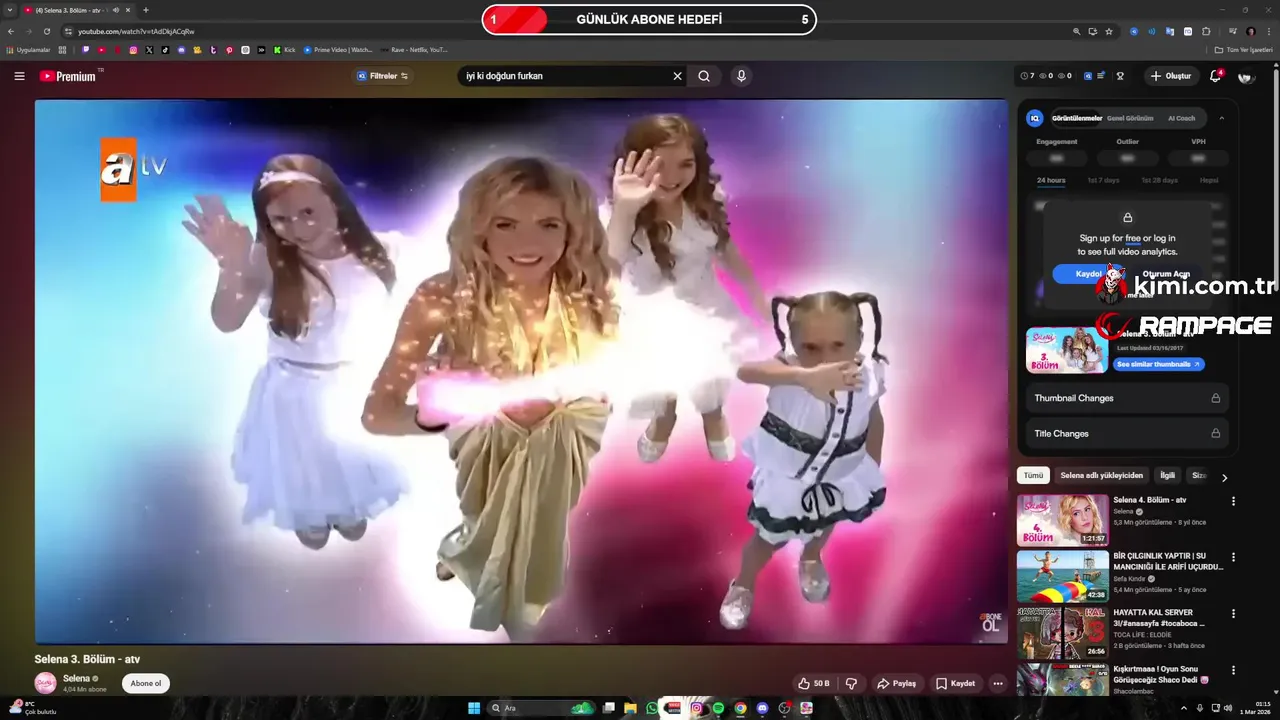
Task: Like the video with thumbs up 50 B
Action: 813,684
